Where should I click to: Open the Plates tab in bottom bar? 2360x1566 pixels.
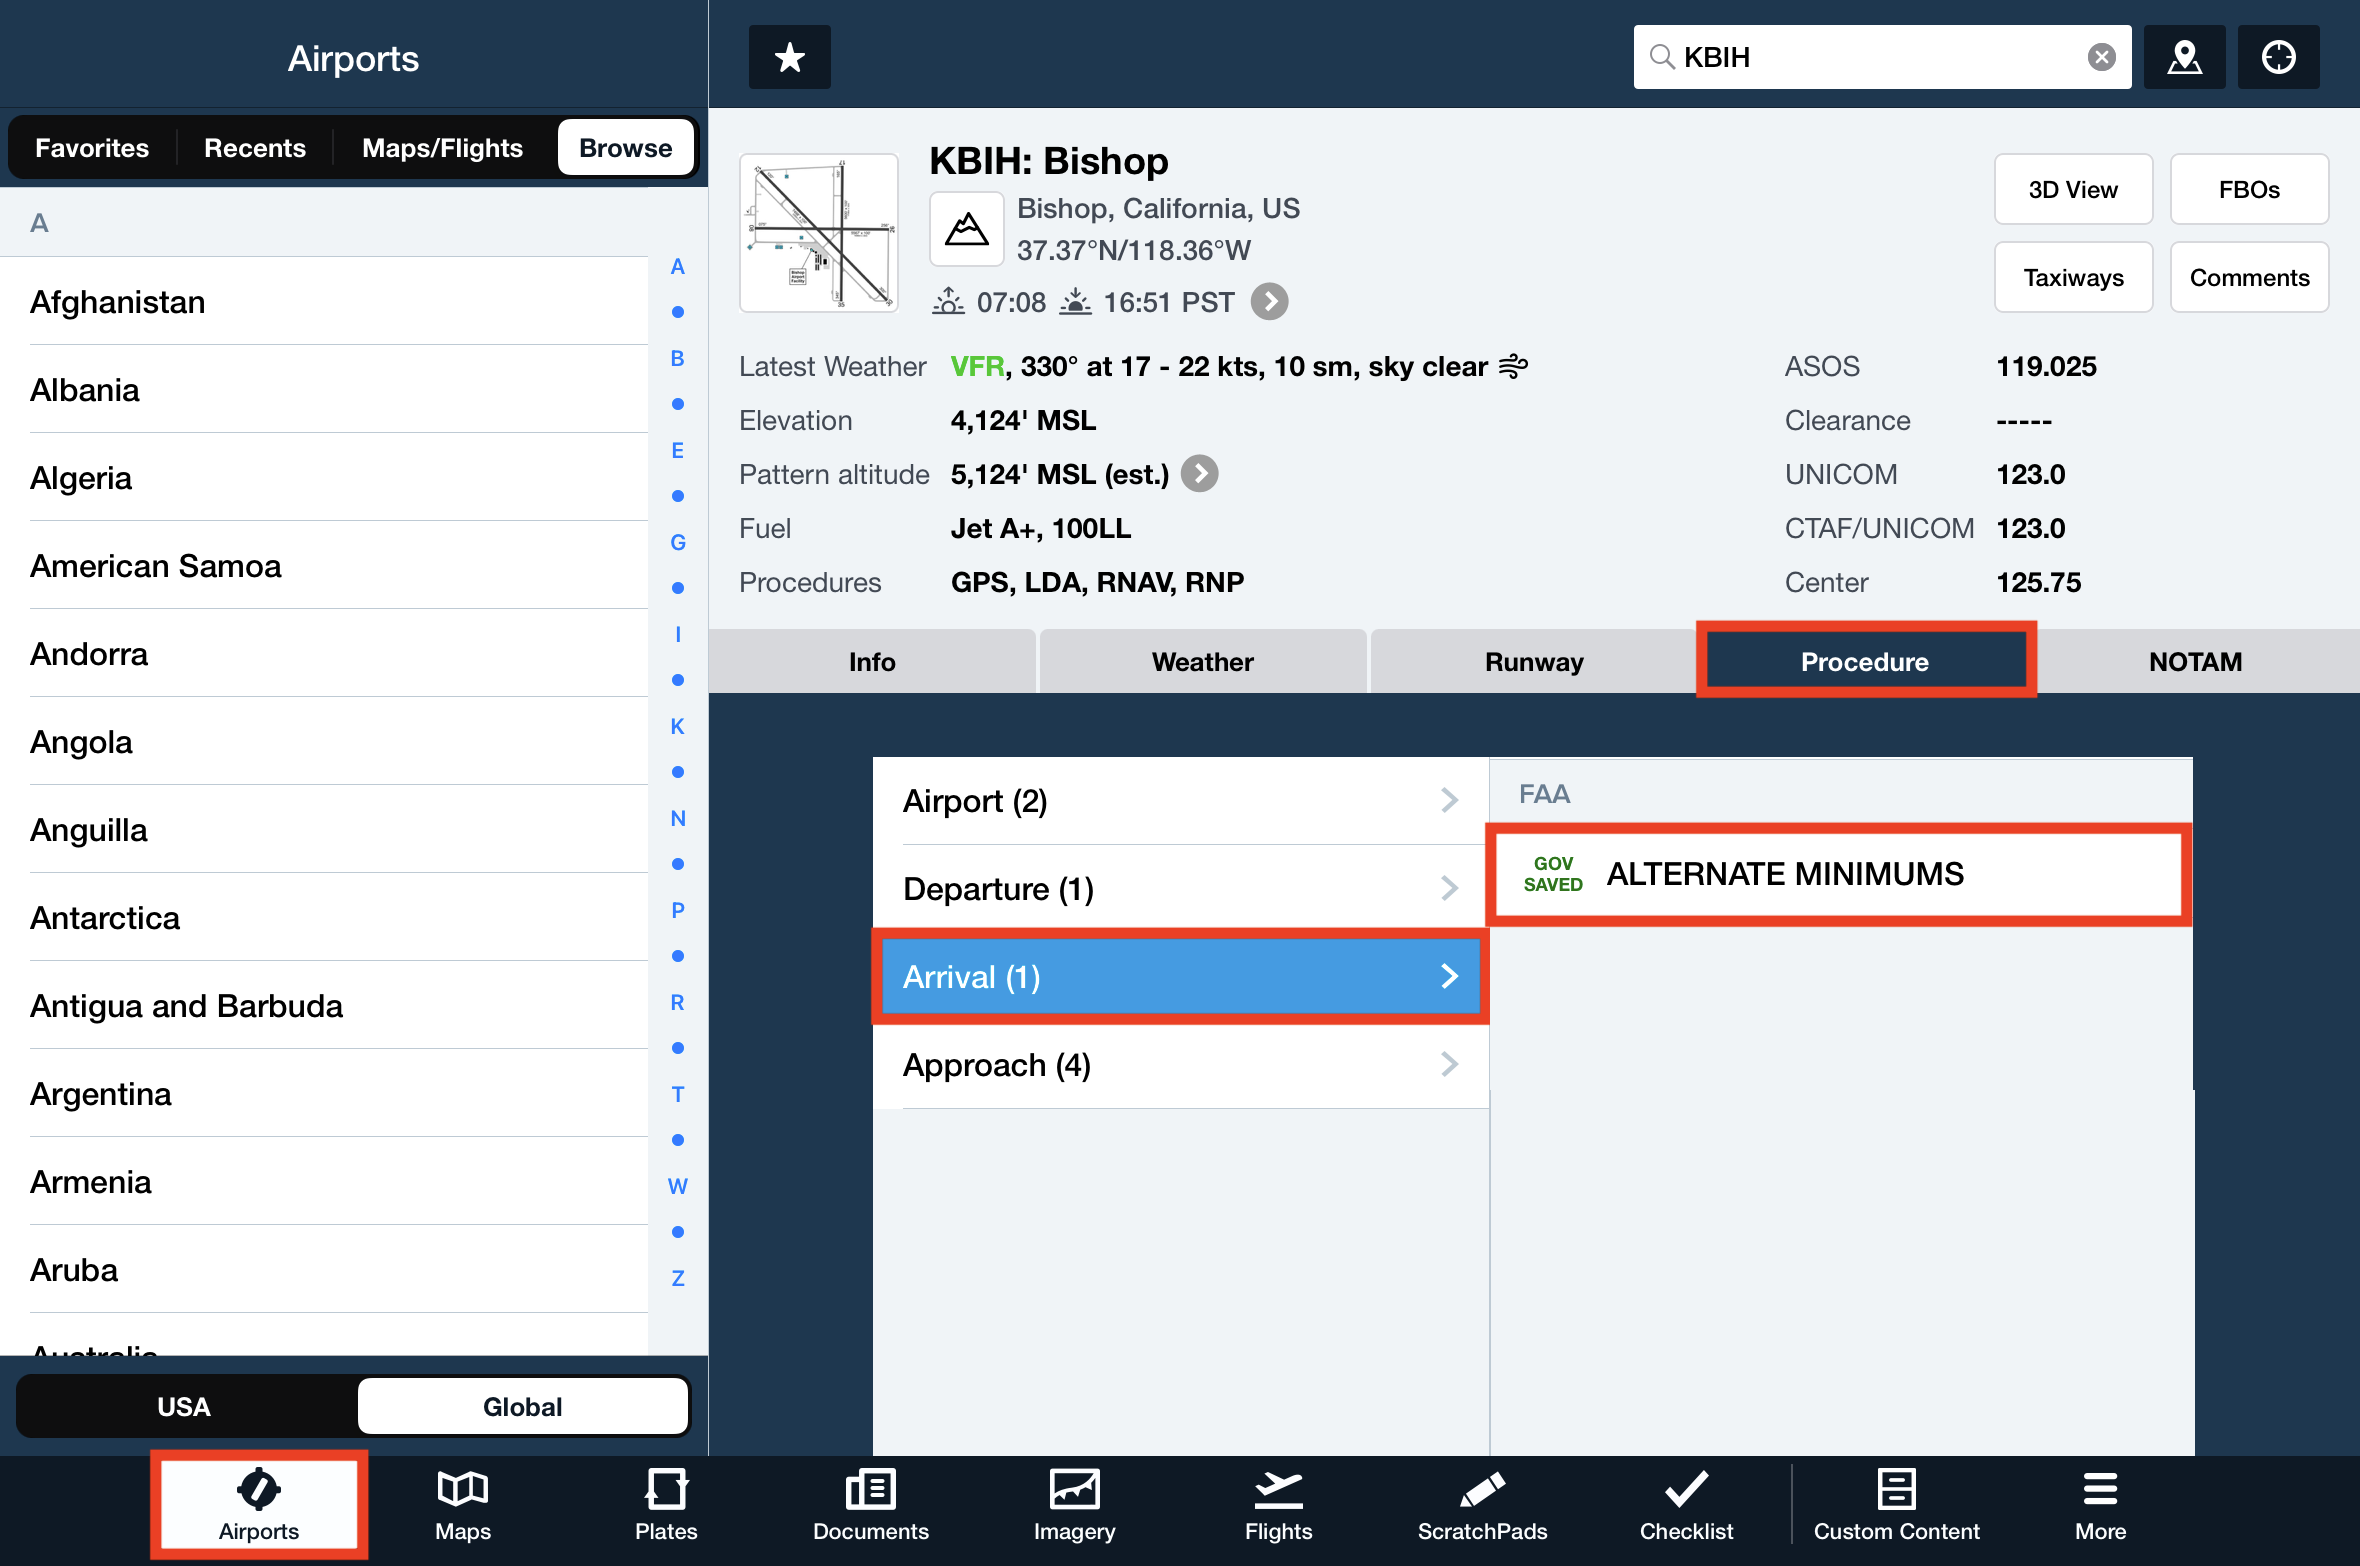[x=666, y=1505]
